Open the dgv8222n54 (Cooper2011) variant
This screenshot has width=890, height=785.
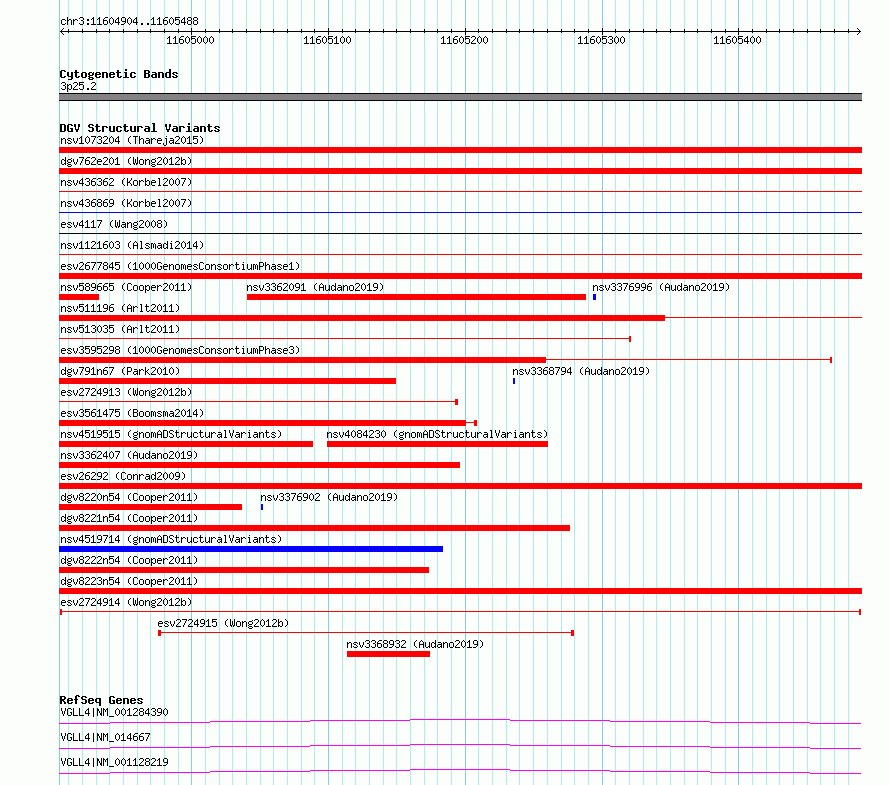[129, 560]
